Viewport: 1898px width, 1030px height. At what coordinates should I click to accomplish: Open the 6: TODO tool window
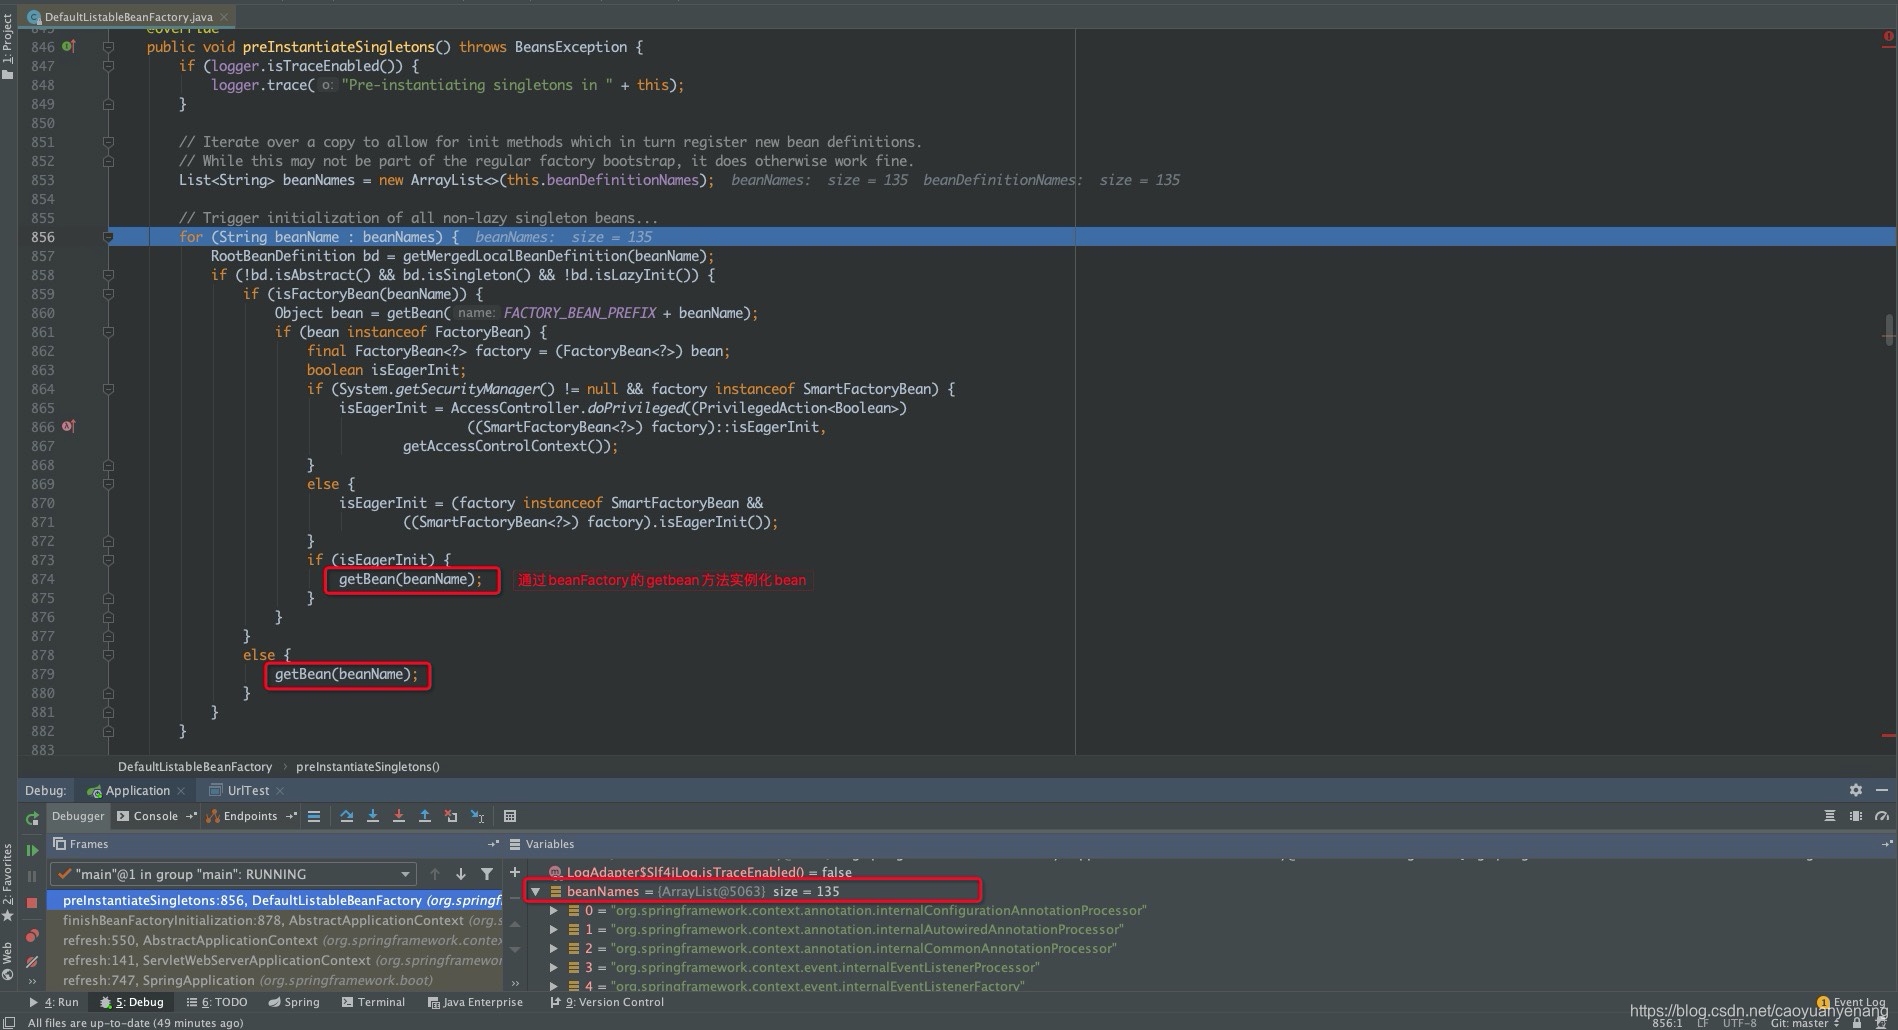(217, 1002)
